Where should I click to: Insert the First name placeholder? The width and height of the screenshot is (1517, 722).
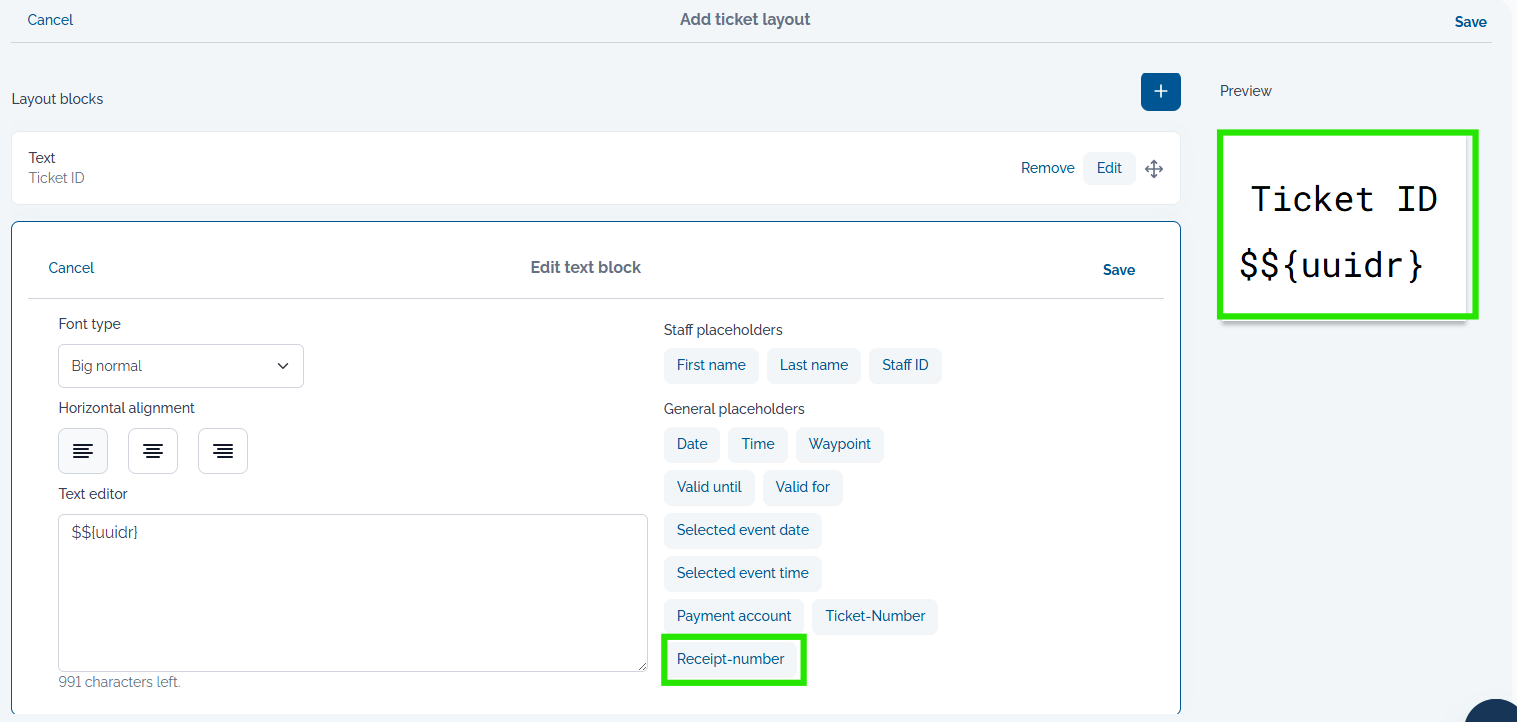[711, 365]
